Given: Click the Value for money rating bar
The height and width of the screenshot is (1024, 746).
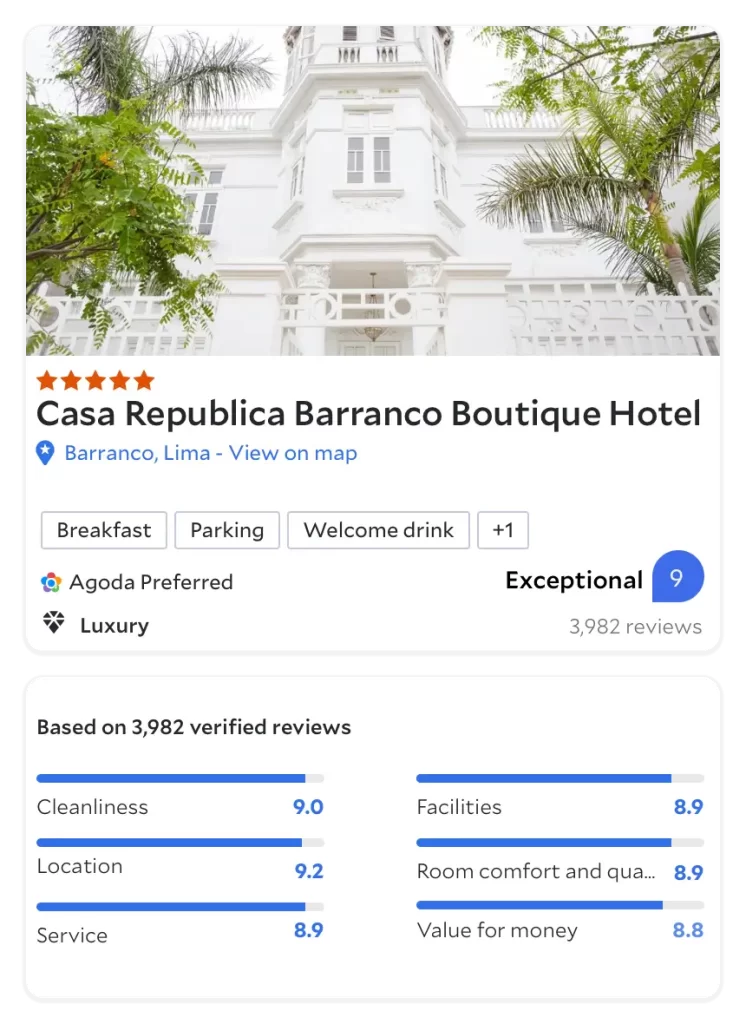Looking at the screenshot, I should tap(559, 905).
